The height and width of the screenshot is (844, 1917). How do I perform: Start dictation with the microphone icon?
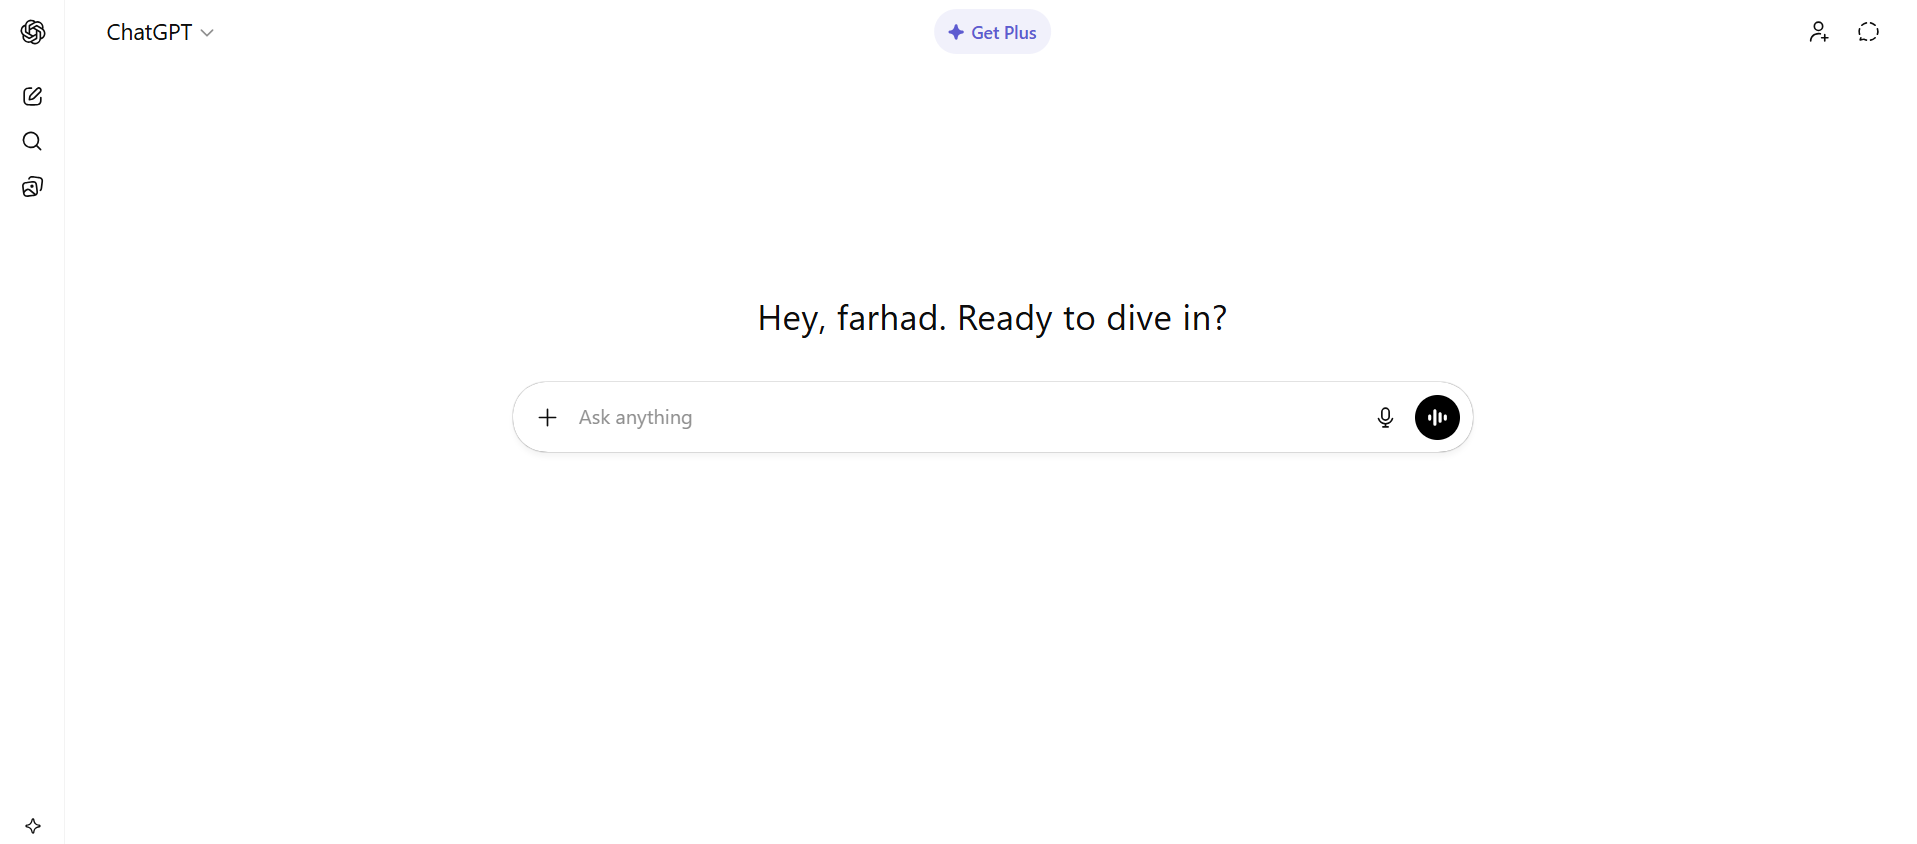click(1385, 417)
